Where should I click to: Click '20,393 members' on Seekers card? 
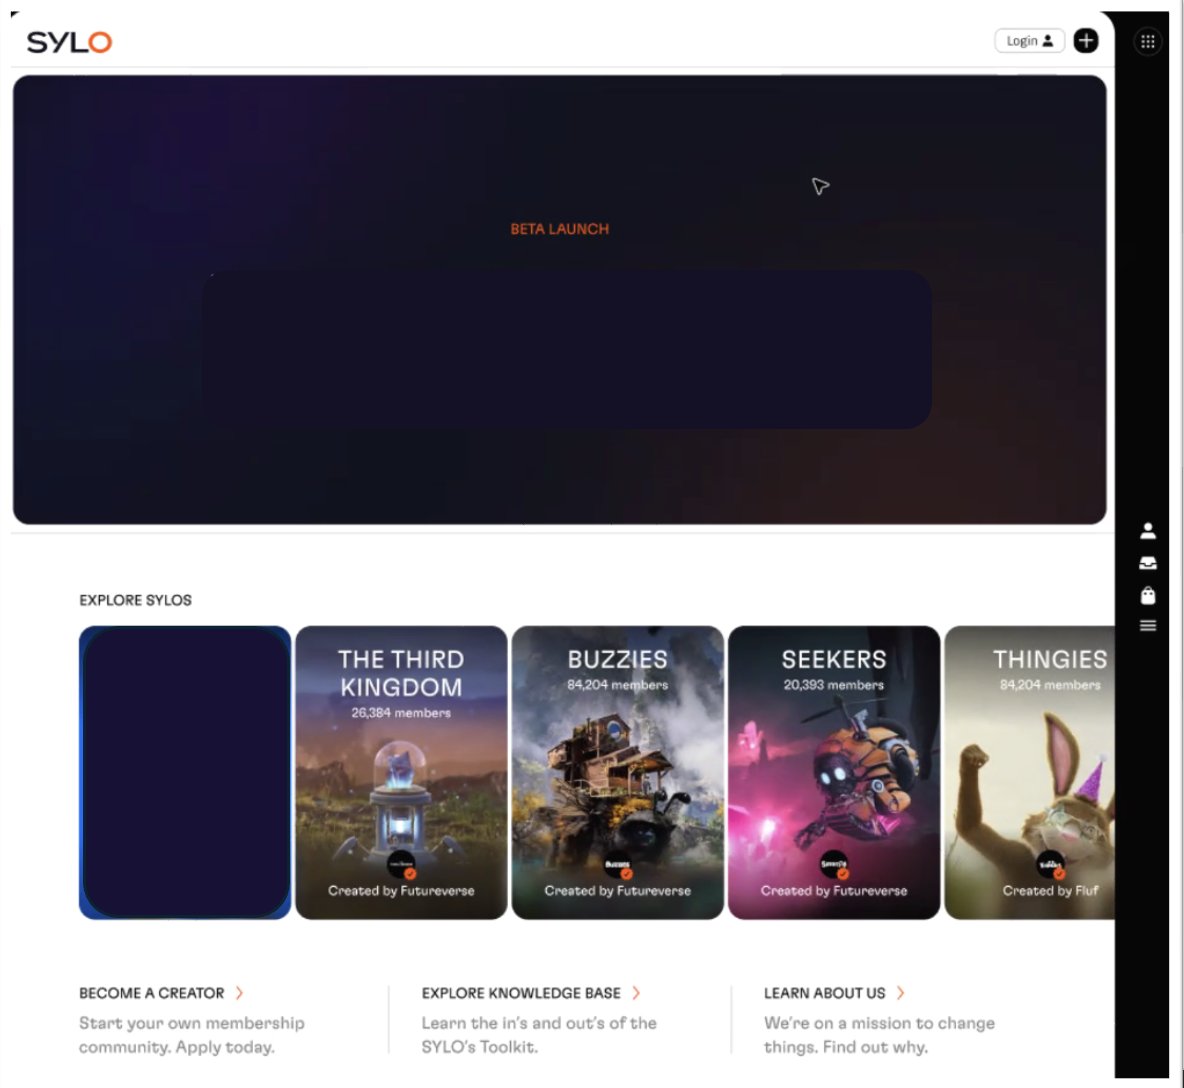click(x=834, y=685)
